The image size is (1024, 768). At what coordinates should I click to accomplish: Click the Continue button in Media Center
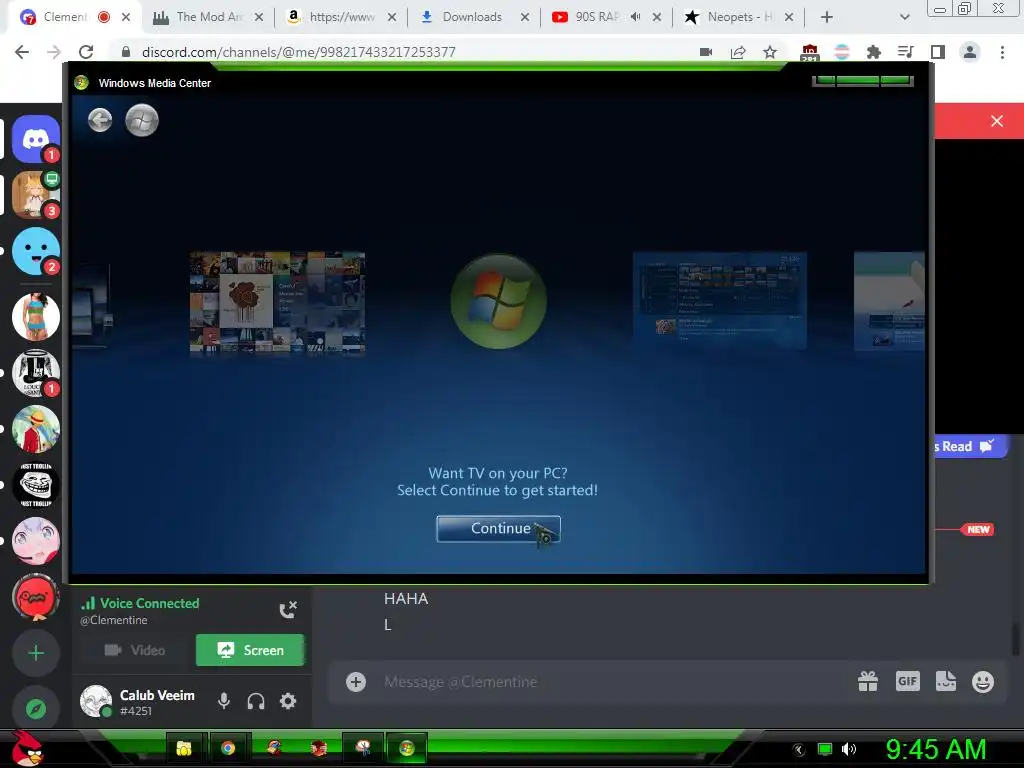(x=498, y=528)
